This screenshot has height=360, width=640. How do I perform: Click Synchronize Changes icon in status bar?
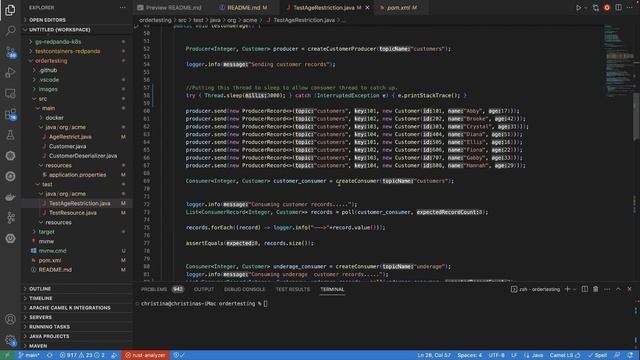pos(49,355)
